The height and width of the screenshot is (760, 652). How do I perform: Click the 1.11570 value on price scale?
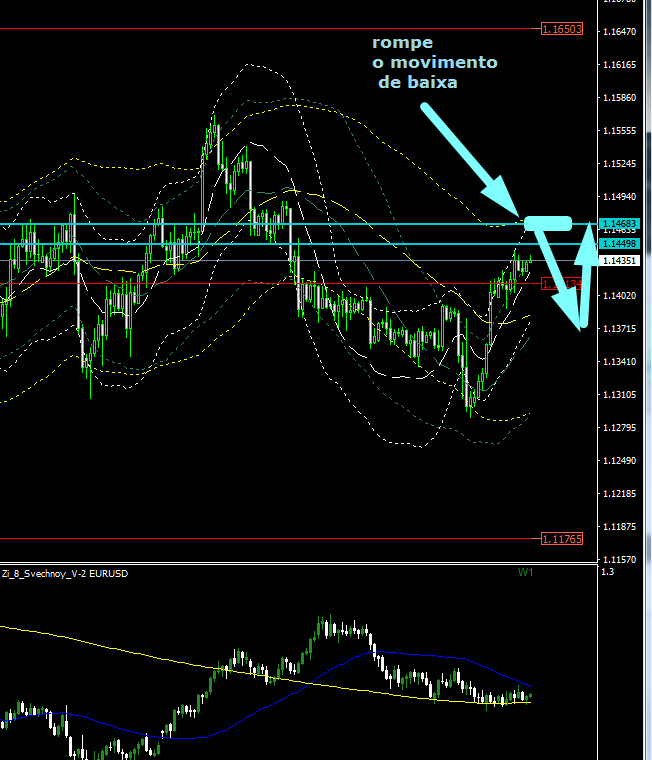[x=621, y=559]
